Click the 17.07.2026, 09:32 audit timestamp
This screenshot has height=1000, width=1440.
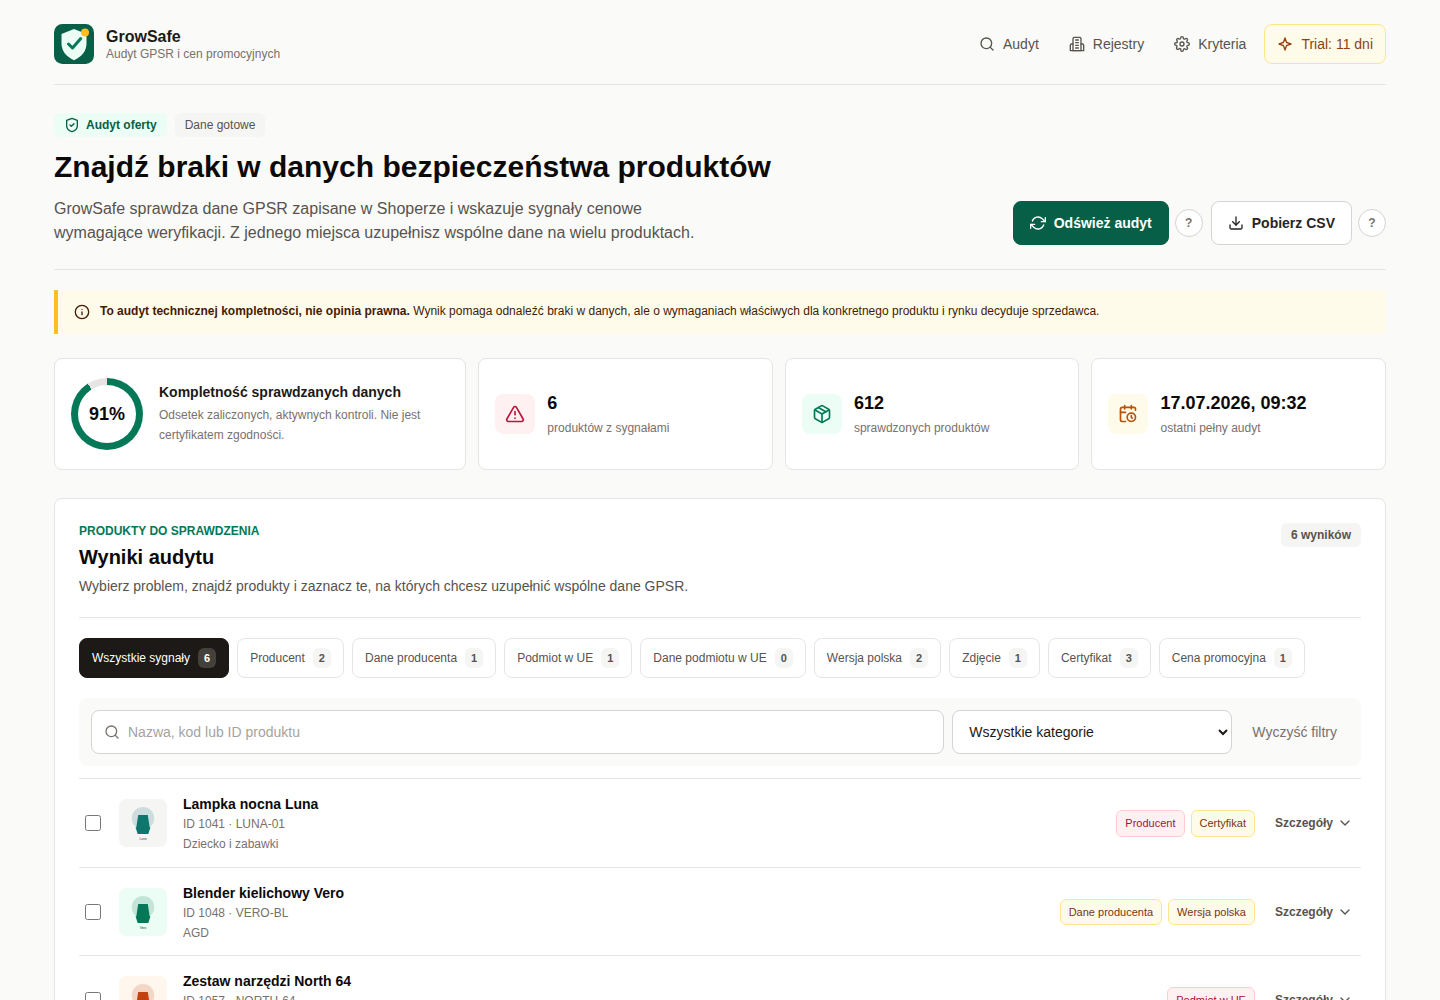[1233, 403]
